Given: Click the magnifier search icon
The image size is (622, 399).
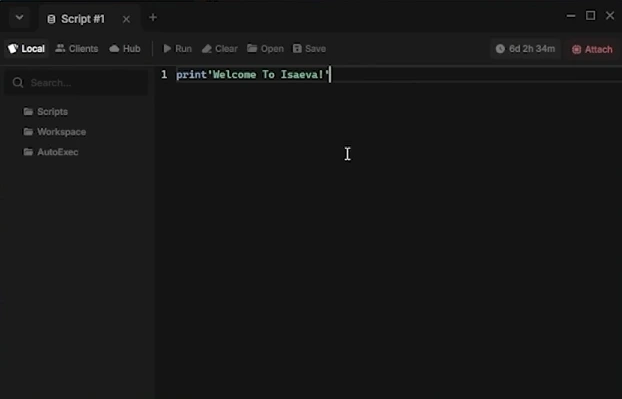Looking at the screenshot, I should 17,82.
